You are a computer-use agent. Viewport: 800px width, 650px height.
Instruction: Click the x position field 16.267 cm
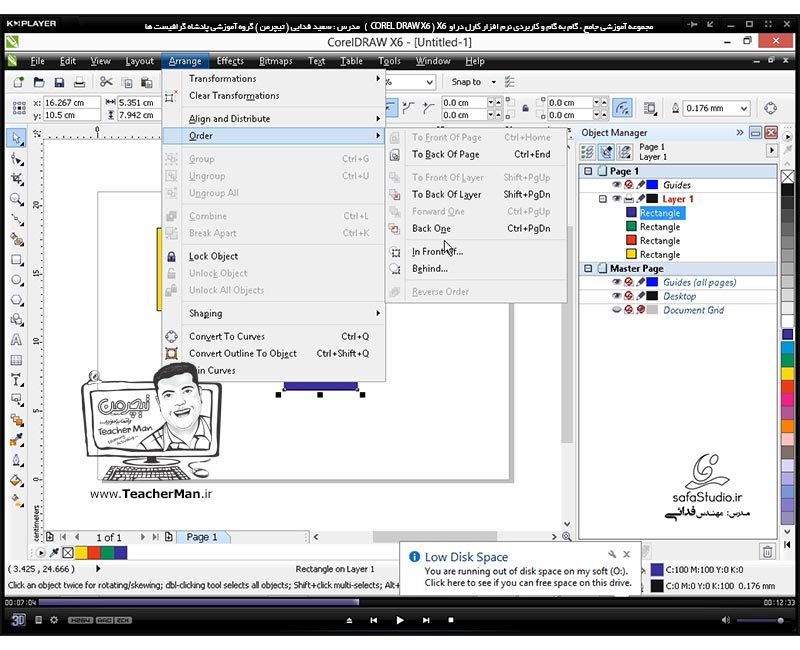71,103
